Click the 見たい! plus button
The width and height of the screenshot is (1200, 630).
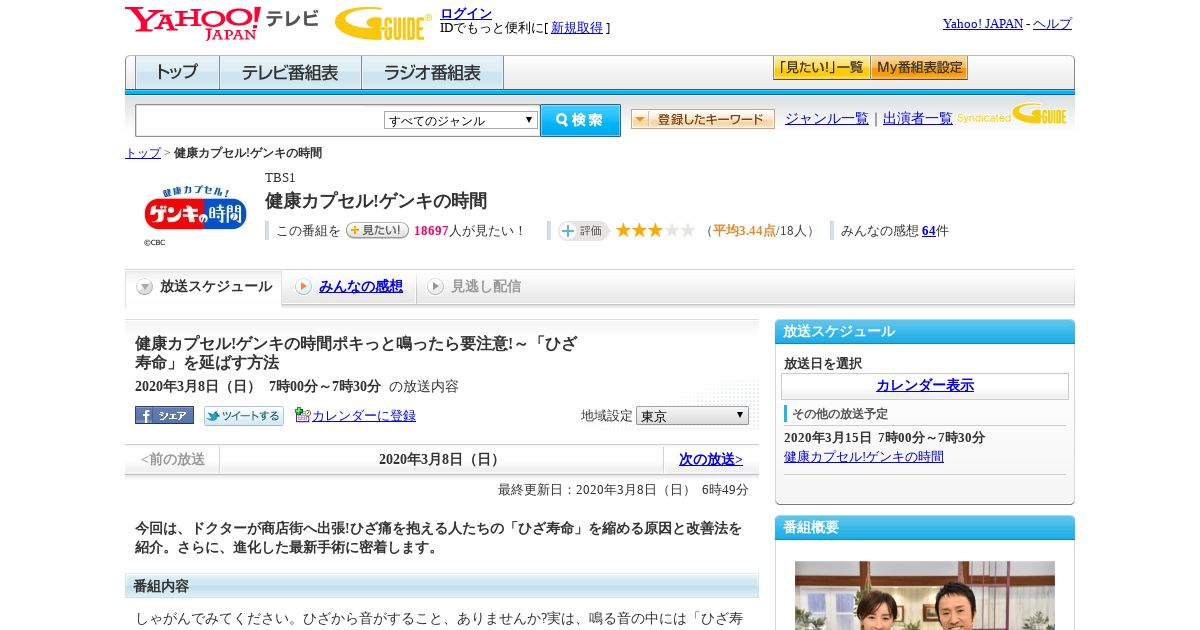coord(377,230)
